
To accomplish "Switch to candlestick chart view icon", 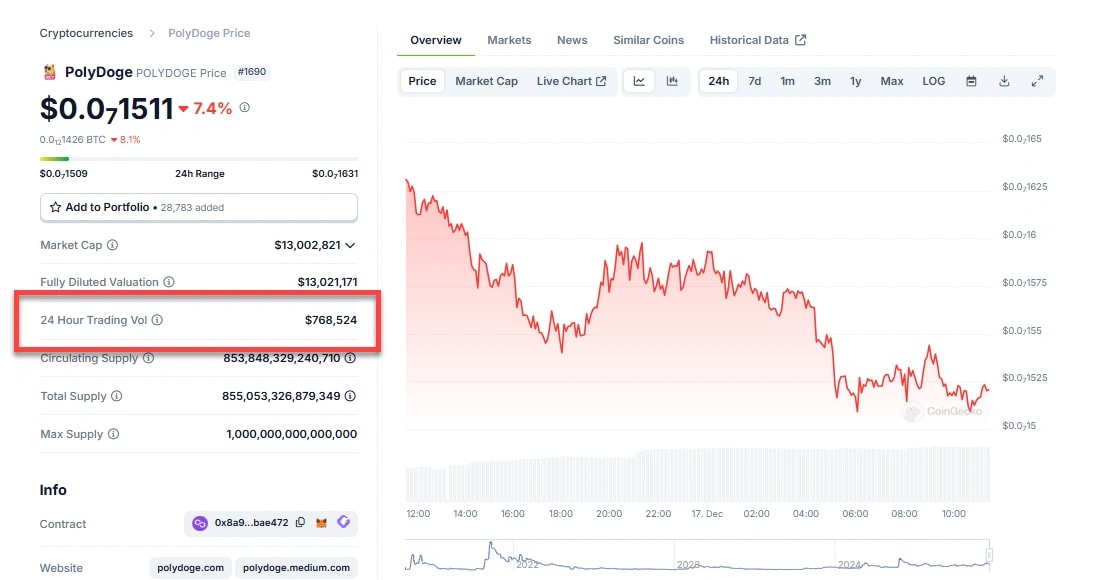I will (x=672, y=81).
